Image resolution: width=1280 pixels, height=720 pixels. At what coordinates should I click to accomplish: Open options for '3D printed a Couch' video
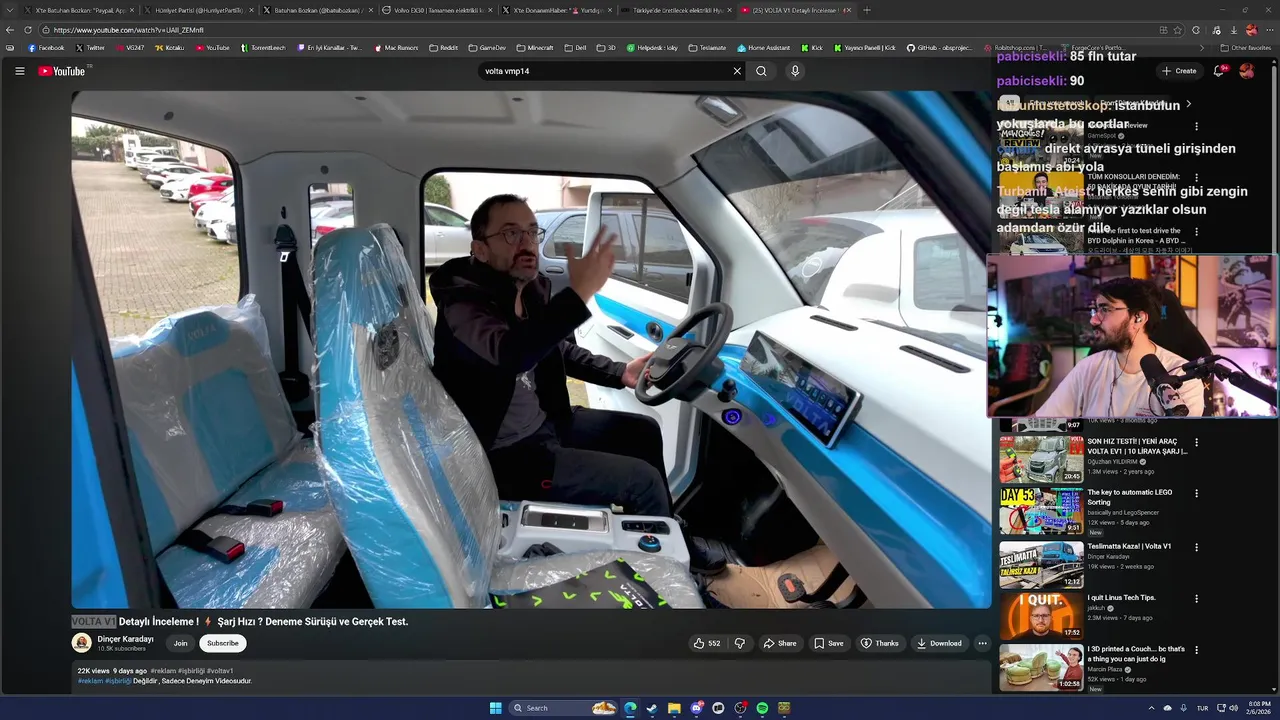click(1196, 649)
